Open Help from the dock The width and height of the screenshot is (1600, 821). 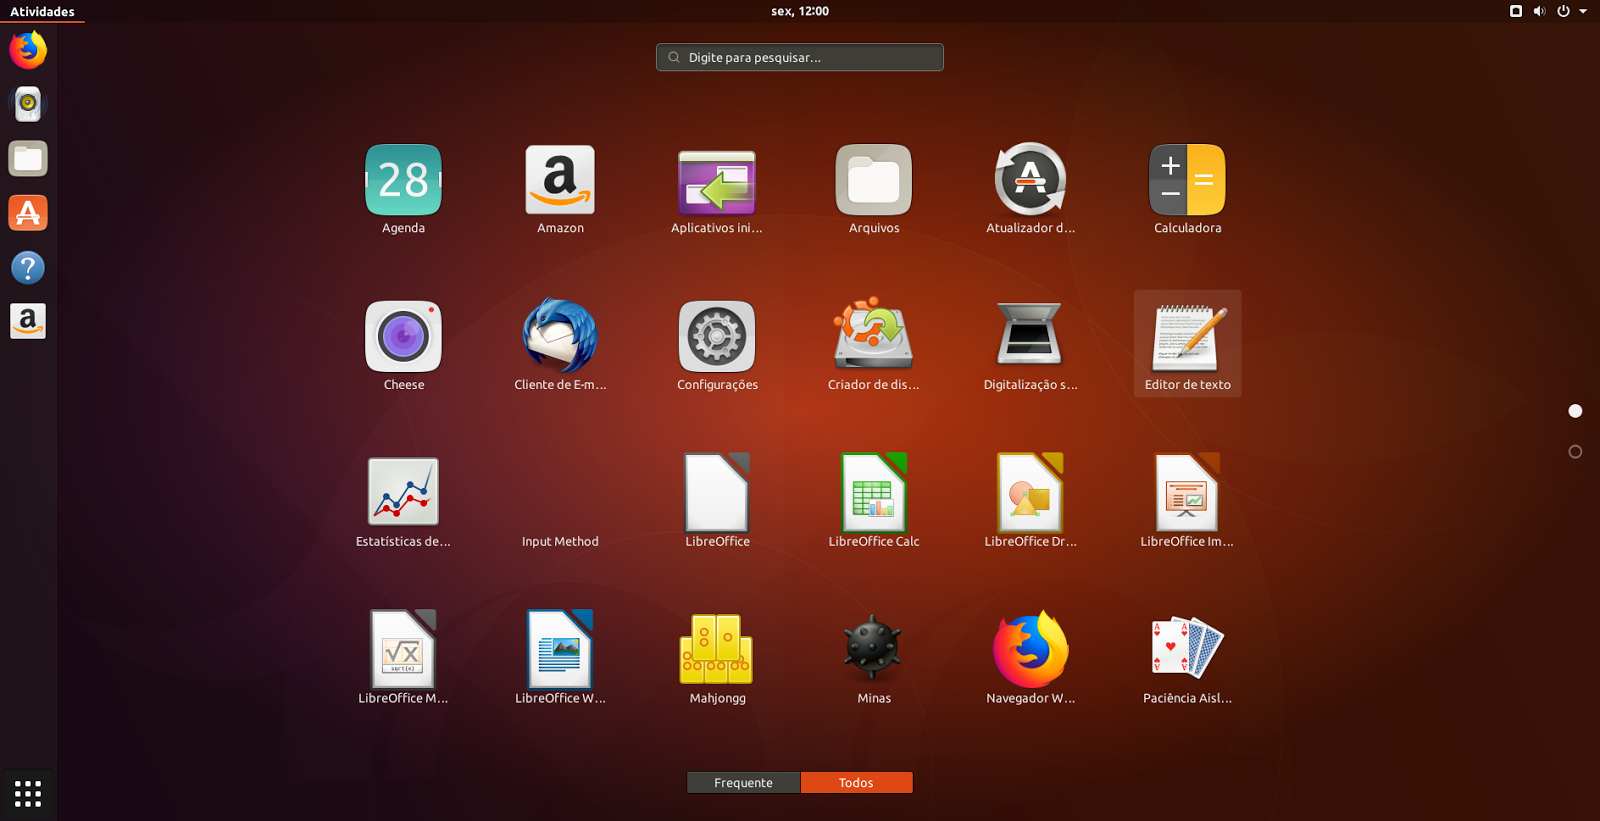(x=28, y=267)
